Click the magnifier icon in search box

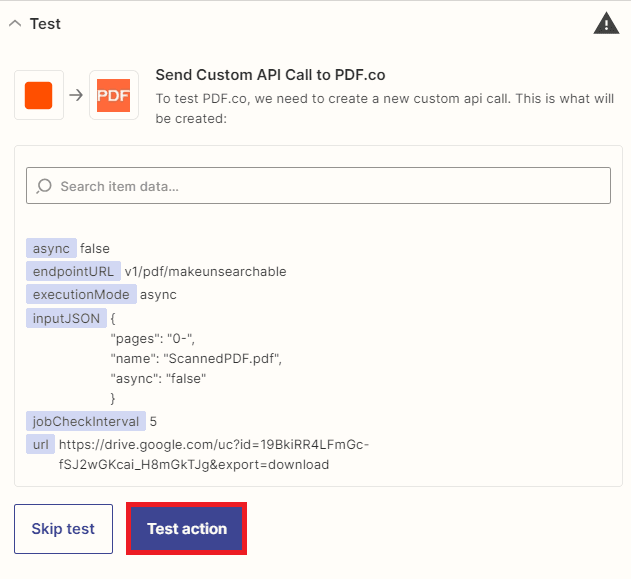coord(44,186)
